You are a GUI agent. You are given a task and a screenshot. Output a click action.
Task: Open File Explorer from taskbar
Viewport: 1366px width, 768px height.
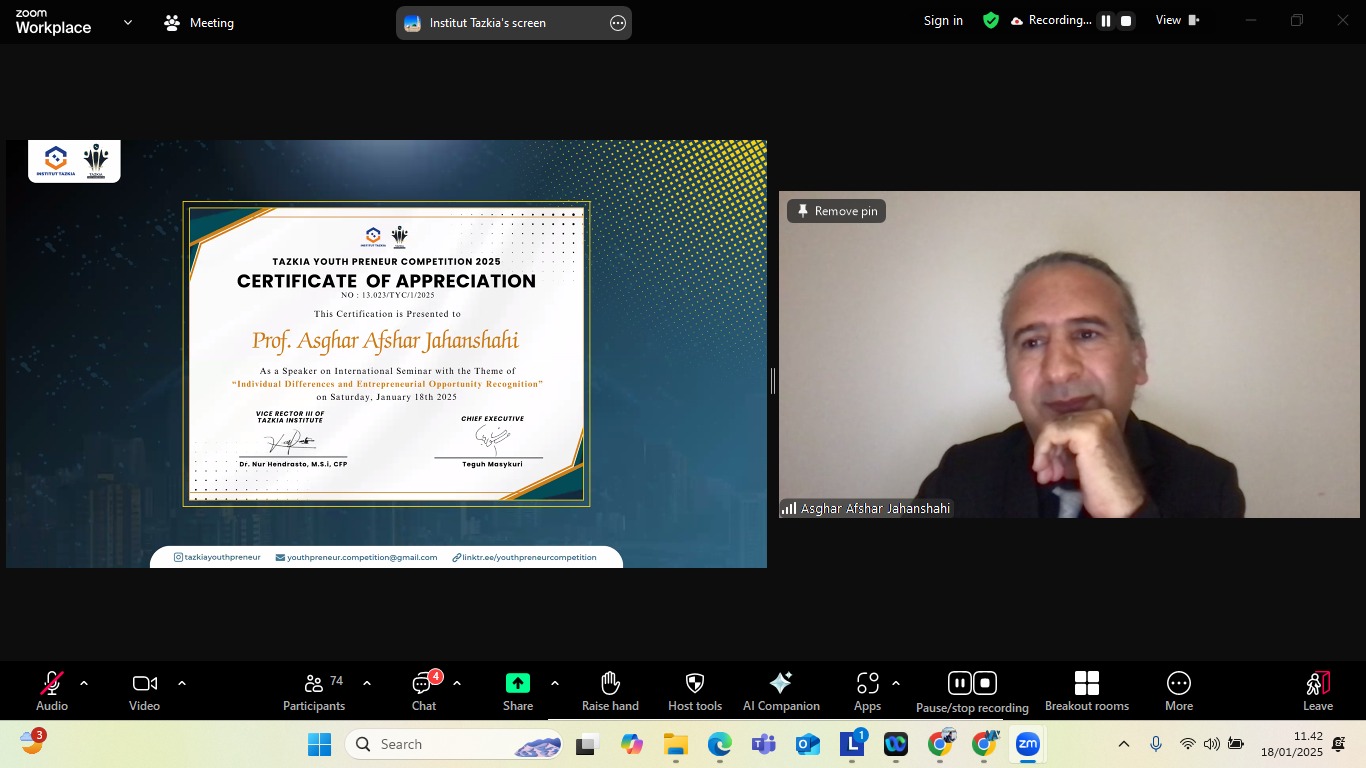(676, 744)
